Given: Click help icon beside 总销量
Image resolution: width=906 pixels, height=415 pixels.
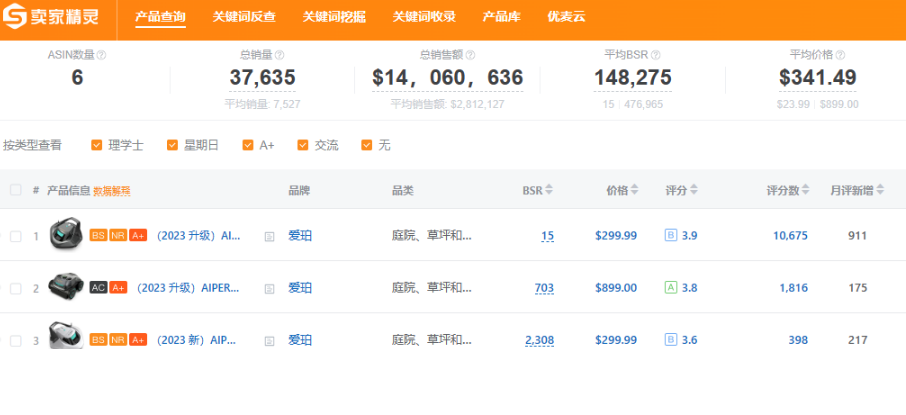Looking at the screenshot, I should 279,55.
